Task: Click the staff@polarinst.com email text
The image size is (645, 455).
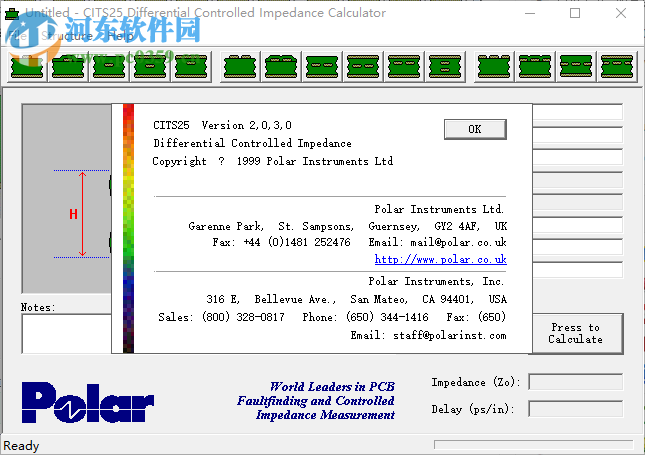Action: [x=450, y=336]
